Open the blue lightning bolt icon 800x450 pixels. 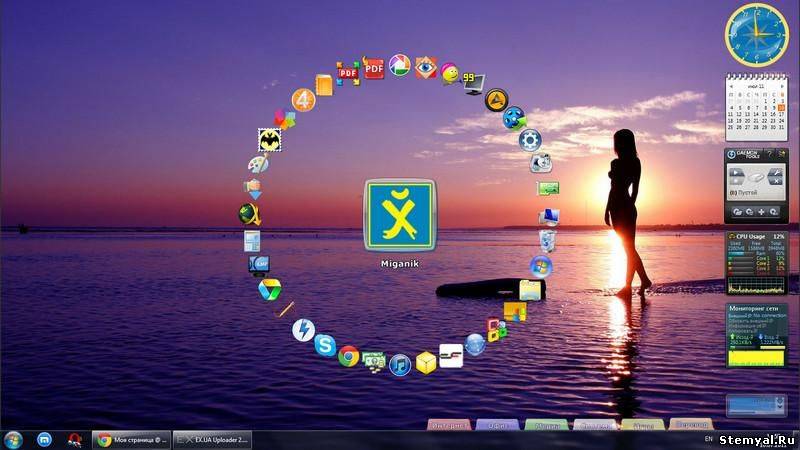pyautogui.click(x=303, y=331)
